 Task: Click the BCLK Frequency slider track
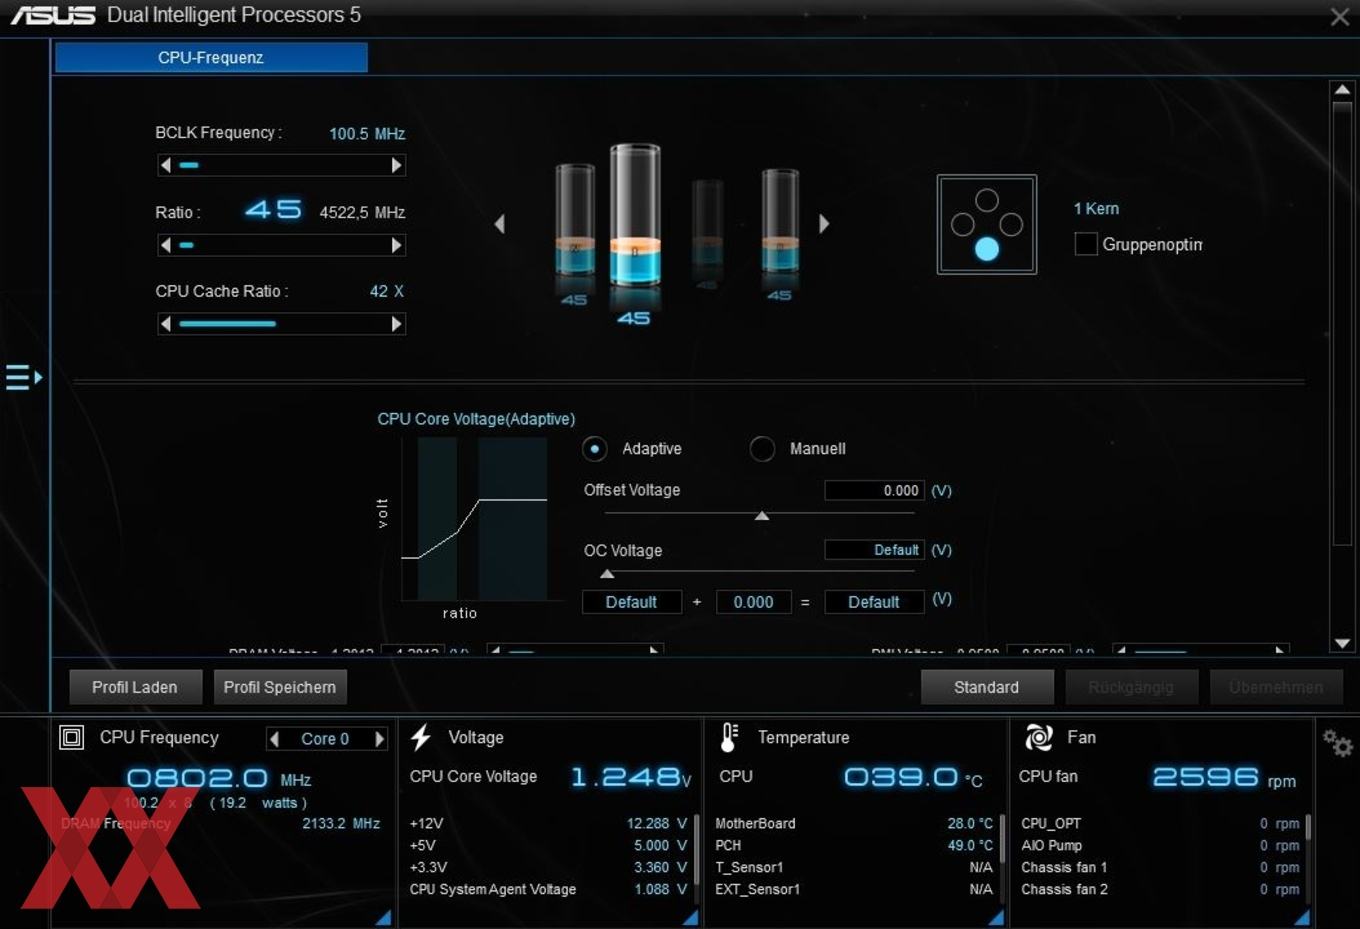pos(282,165)
